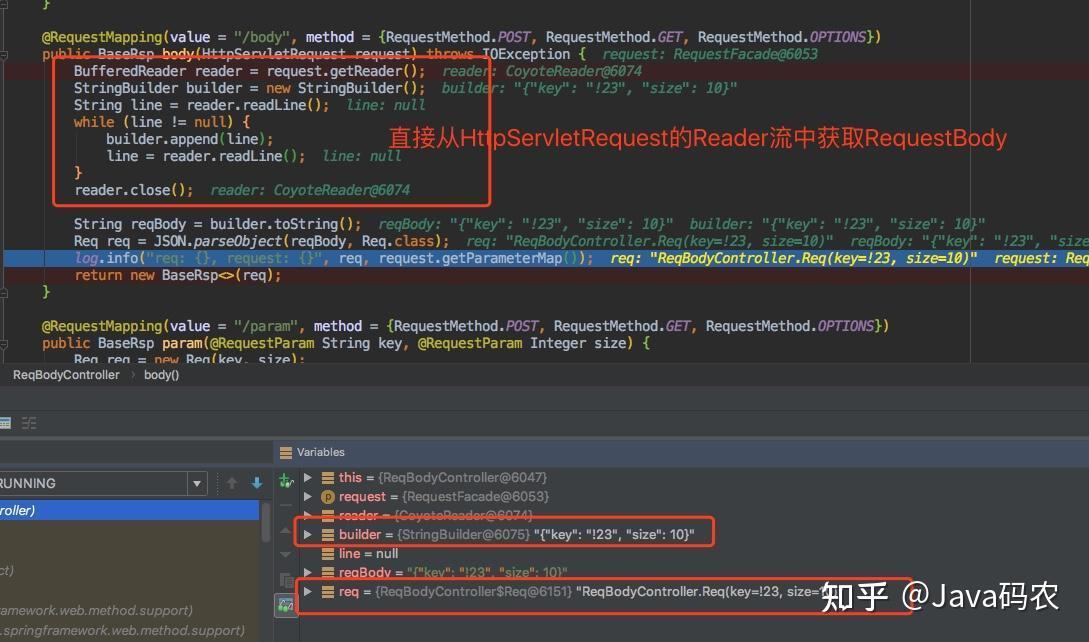Expand the 'req' variable node

308,591
